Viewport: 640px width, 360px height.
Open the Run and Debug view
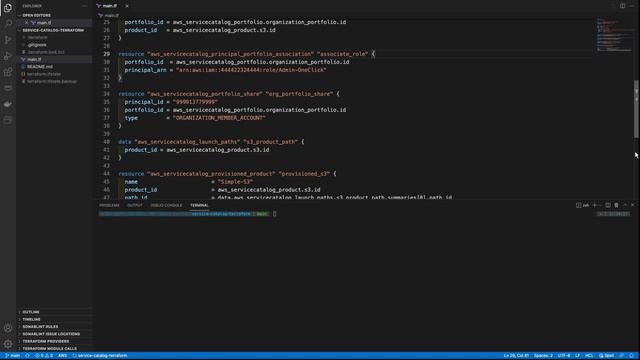(x=8, y=56)
